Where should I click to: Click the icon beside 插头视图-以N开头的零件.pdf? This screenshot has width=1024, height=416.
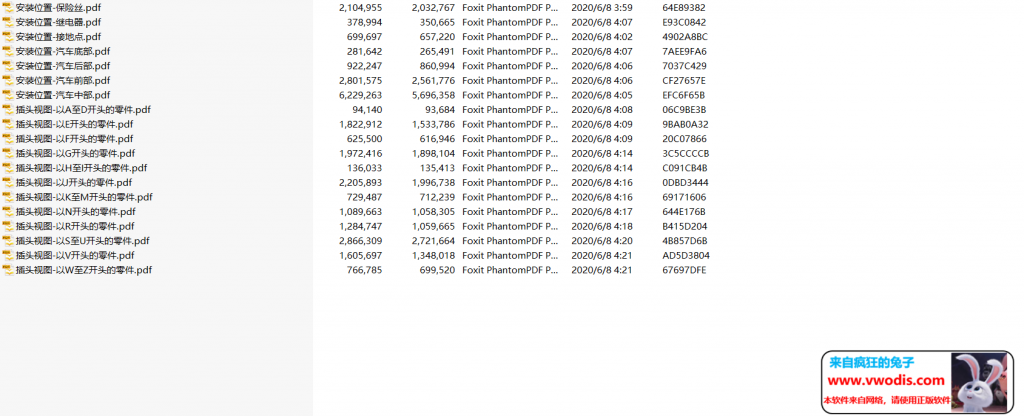click(8, 212)
